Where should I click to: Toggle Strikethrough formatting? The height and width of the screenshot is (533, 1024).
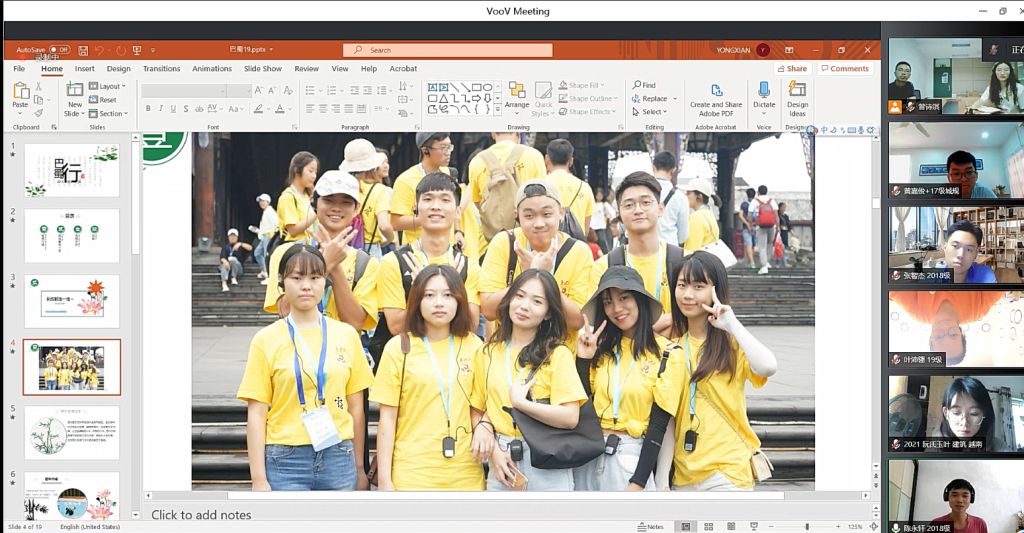pyautogui.click(x=199, y=109)
